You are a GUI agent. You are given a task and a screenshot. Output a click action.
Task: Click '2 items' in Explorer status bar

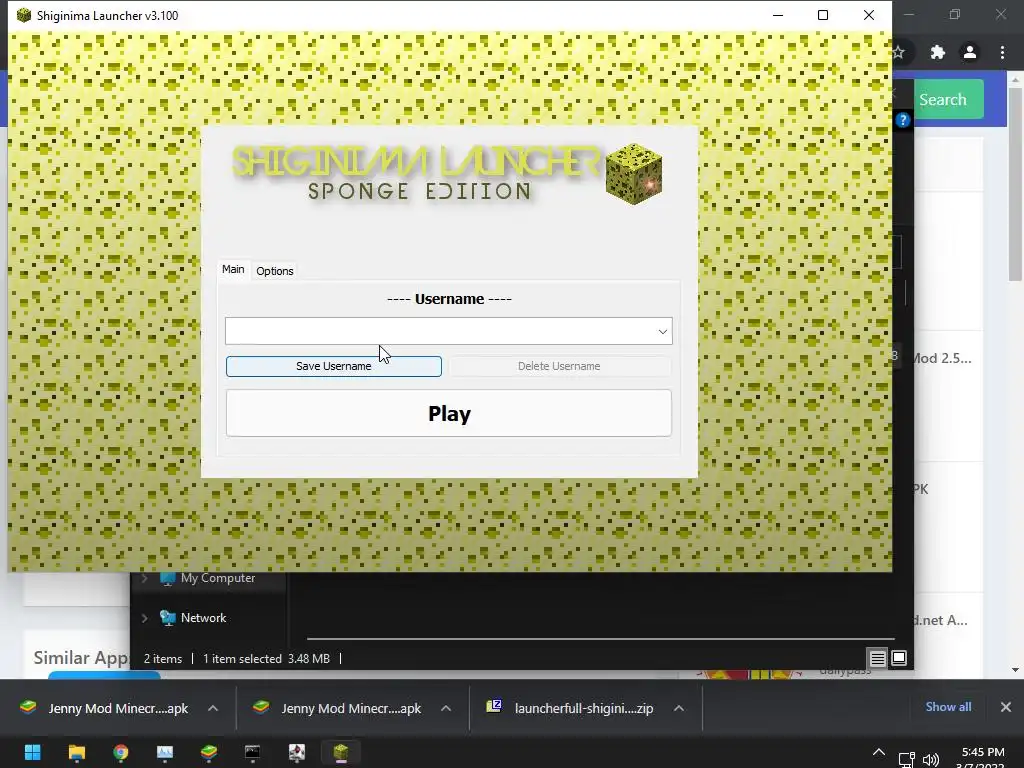[x=163, y=659]
